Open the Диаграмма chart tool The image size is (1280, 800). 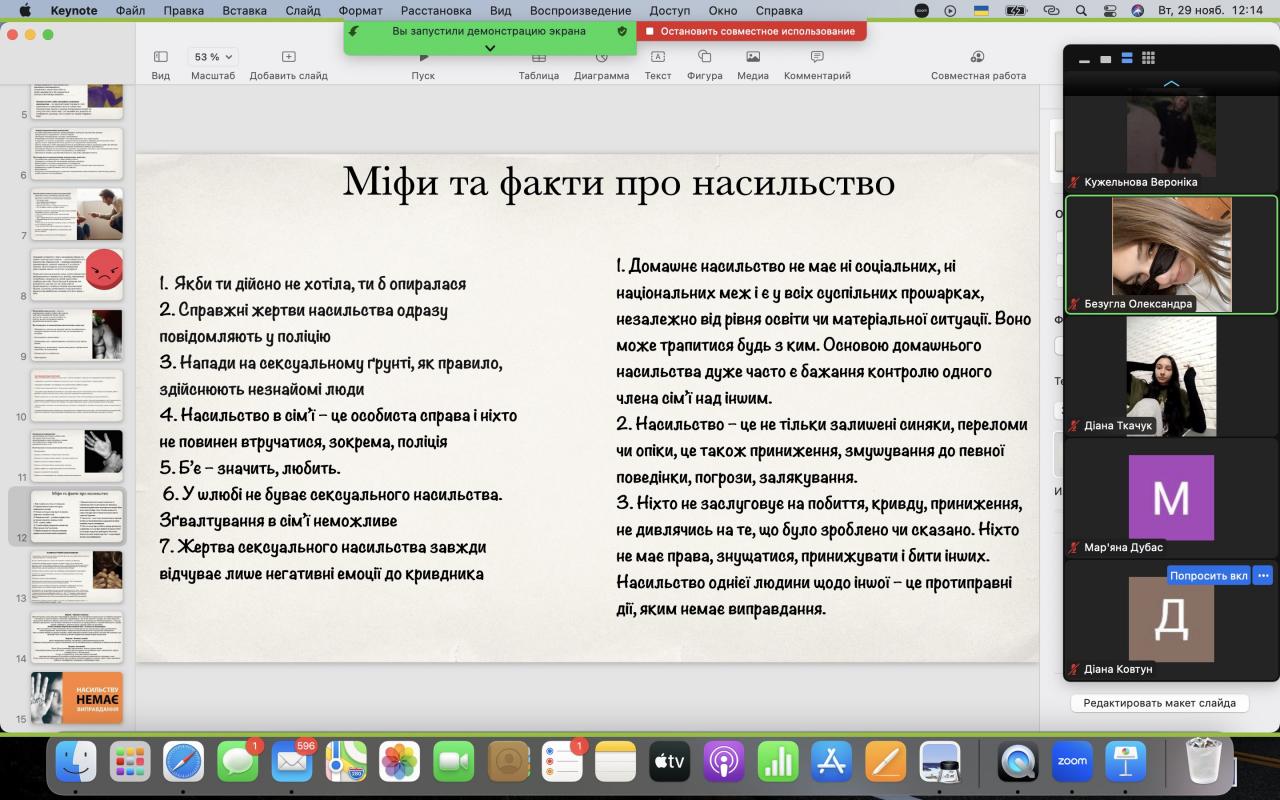601,59
